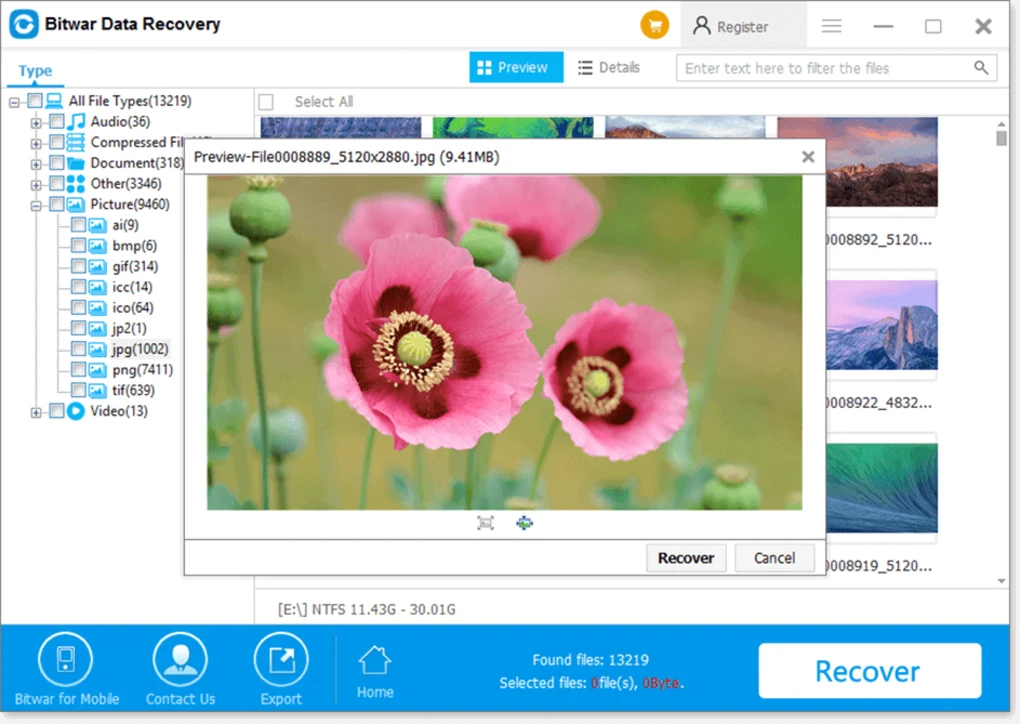Expand the Audio(36) tree node

click(x=36, y=123)
